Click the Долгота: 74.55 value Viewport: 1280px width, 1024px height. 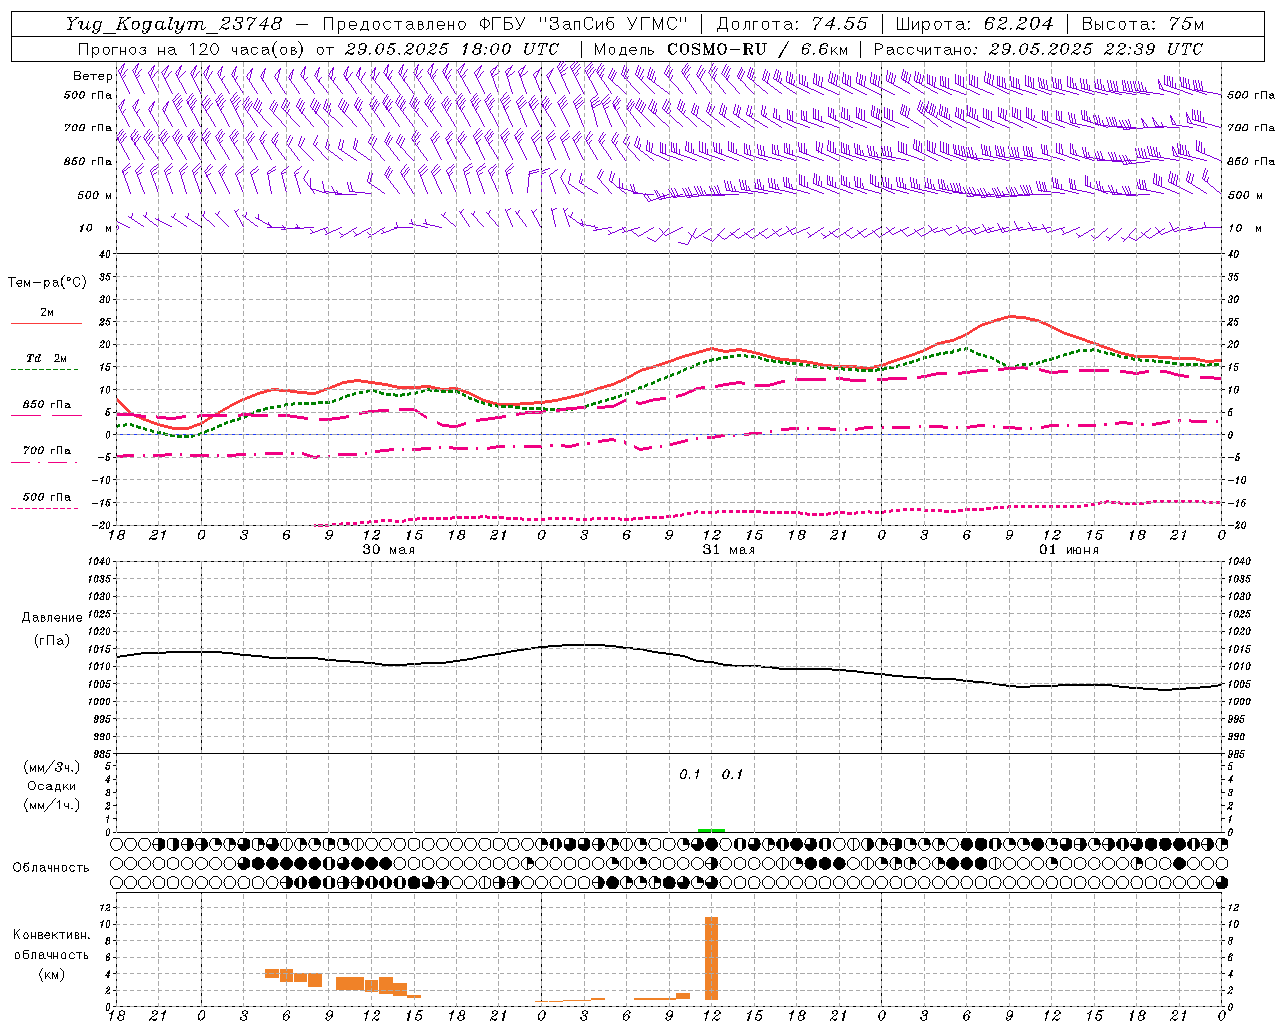click(x=792, y=24)
